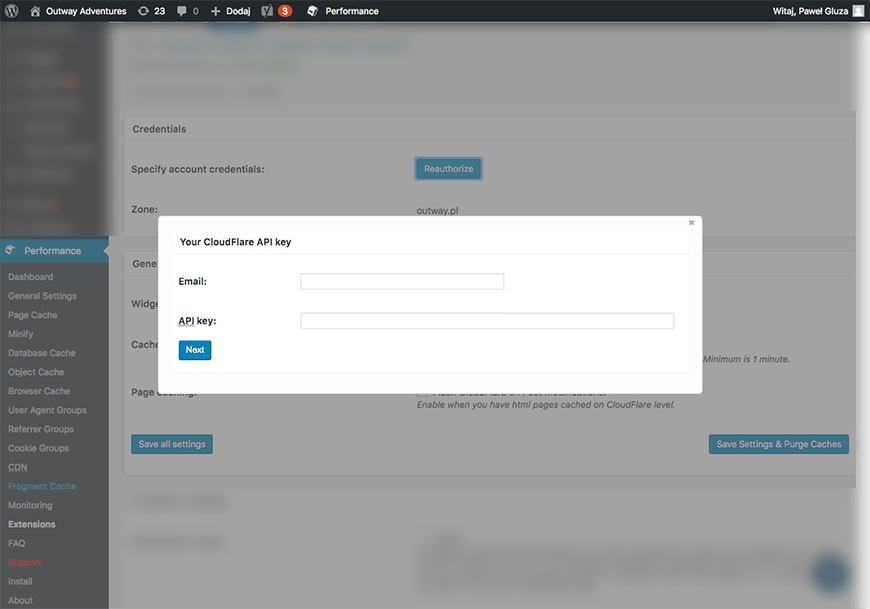The width and height of the screenshot is (870, 609).
Task: Click the plus icon beside Dodaj
Action: 216,11
